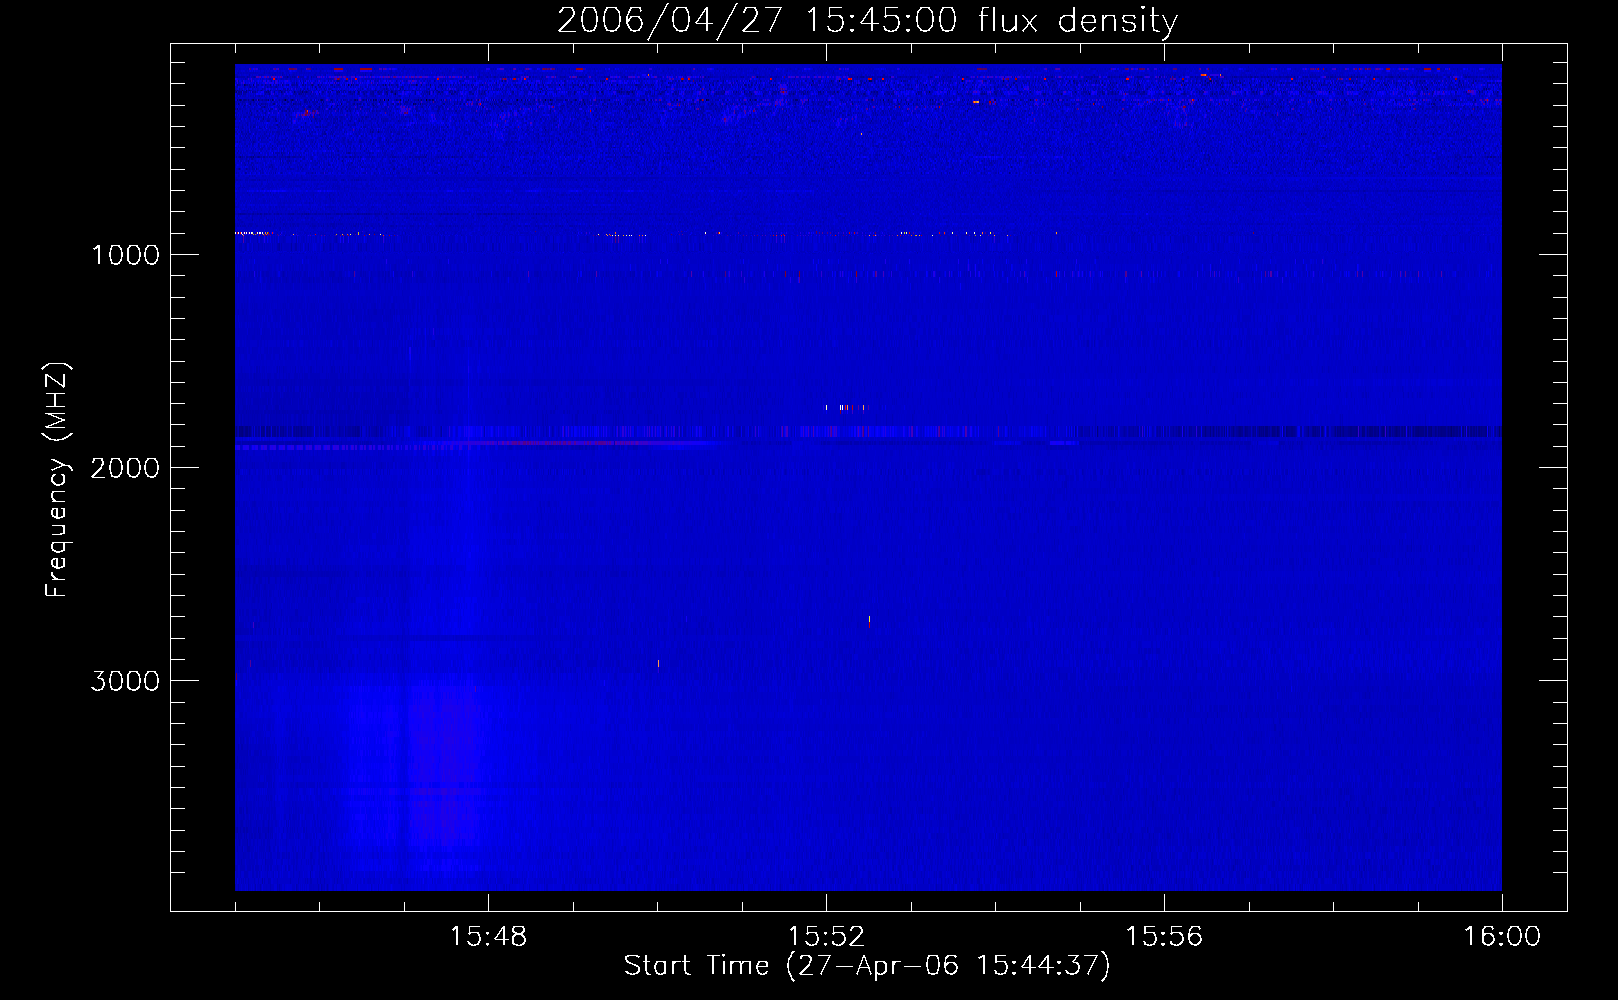Click the 15:56 time tick label
Screen dimensions: 1618x1000
pos(1164,937)
